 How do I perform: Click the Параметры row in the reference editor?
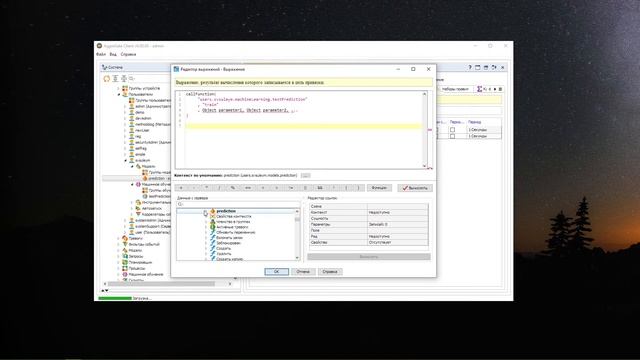[x=369, y=224]
